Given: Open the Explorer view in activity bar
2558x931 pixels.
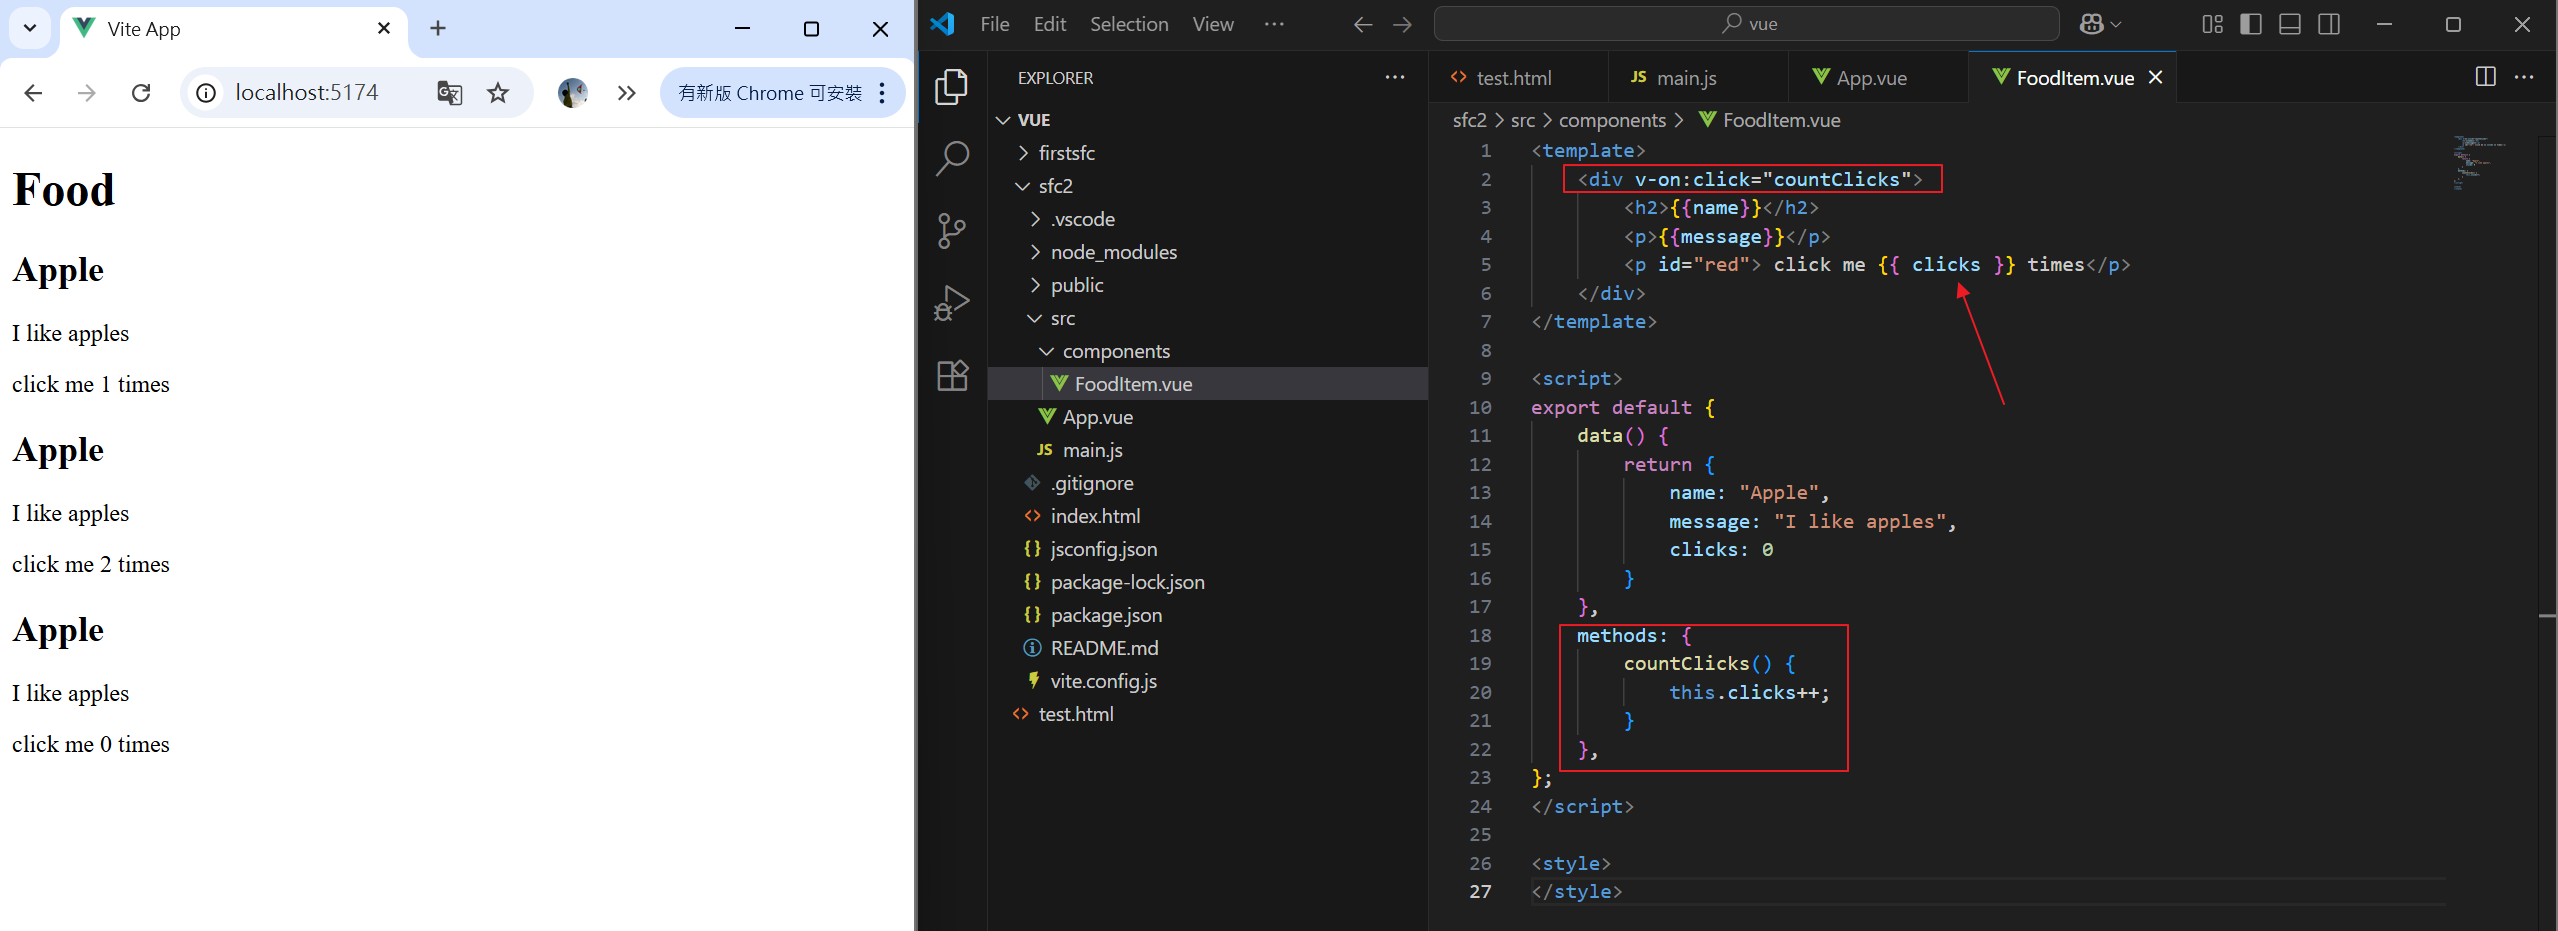Looking at the screenshot, I should click(x=951, y=87).
